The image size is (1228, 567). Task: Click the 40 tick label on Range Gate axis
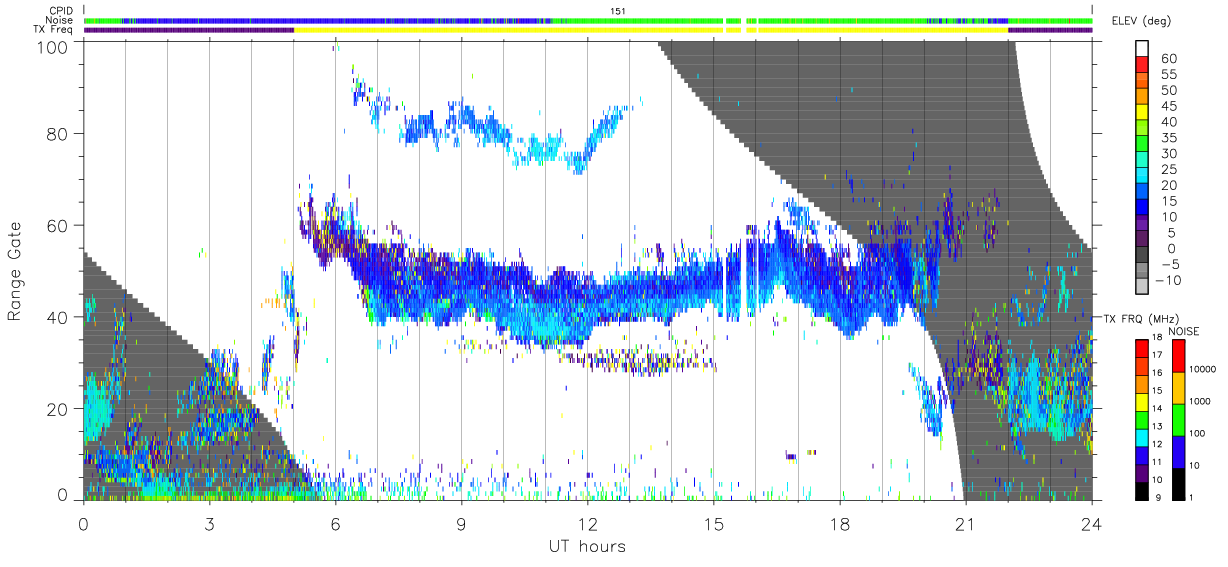[x=58, y=317]
